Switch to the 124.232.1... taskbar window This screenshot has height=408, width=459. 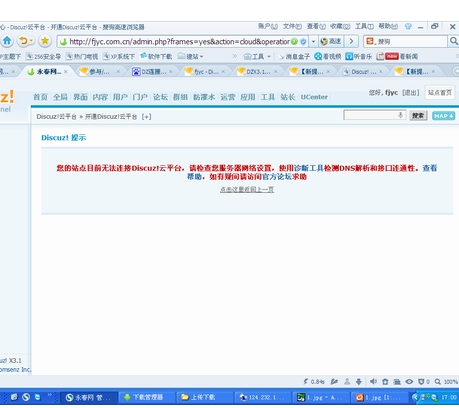pyautogui.click(x=262, y=397)
